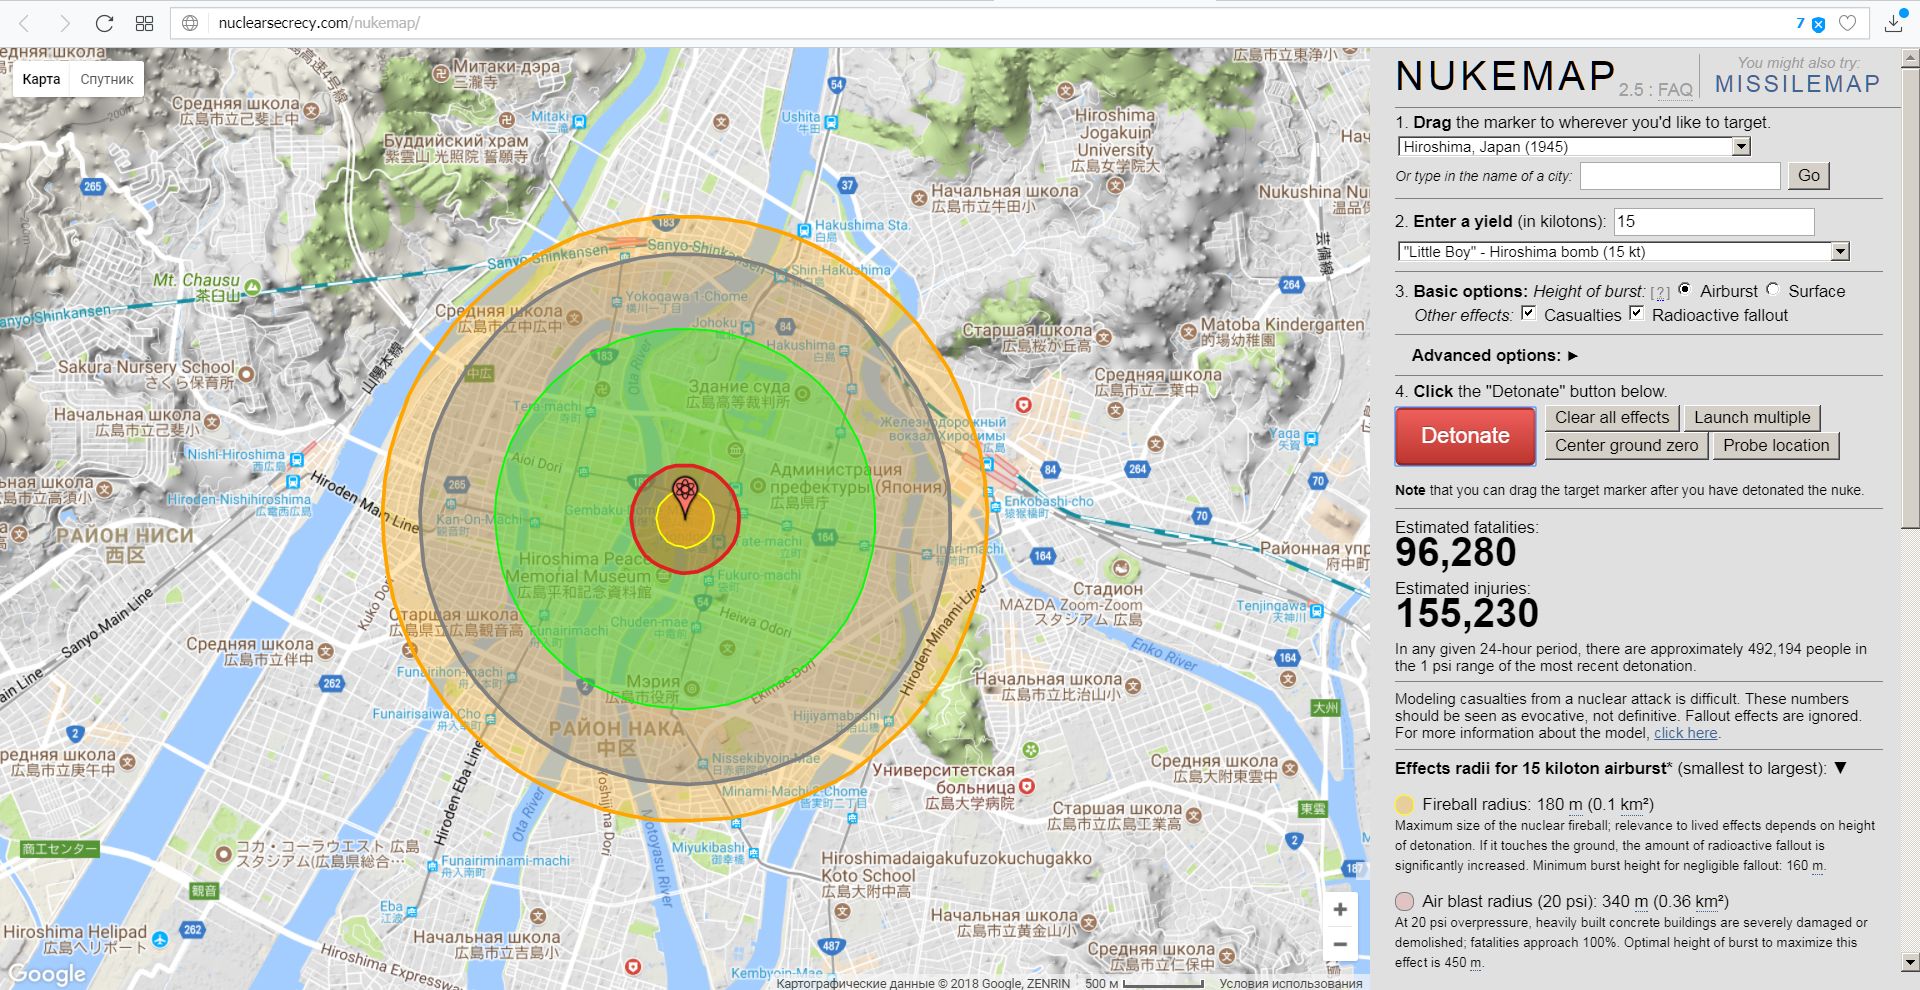
Task: Click the Google logo on map
Action: (x=46, y=973)
